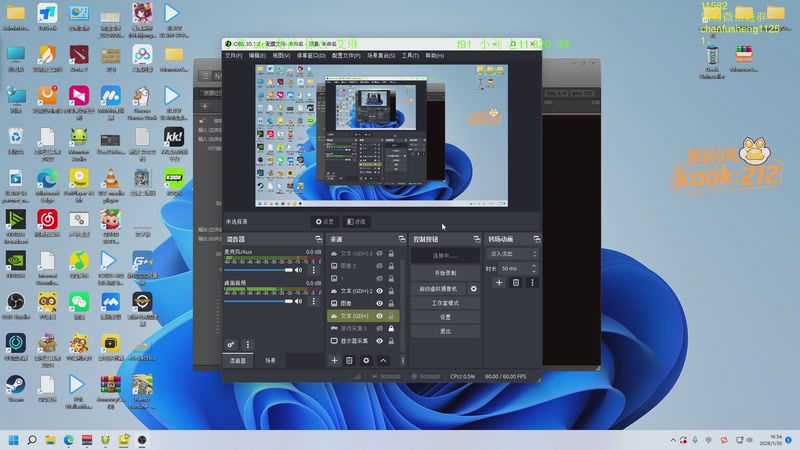Add a scene transition with the plus icon
Image resolution: width=800 pixels, height=450 pixels.
[499, 283]
